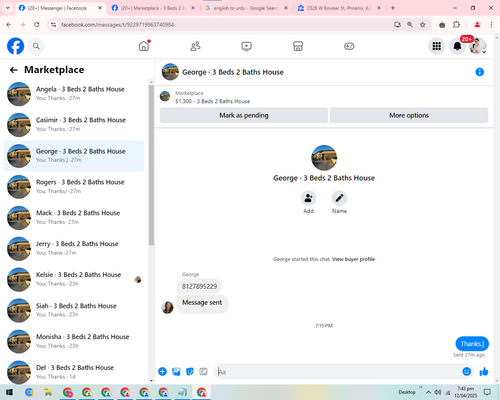The width and height of the screenshot is (500, 400).
Task: Open Windows Start menu
Action: point(9,392)
